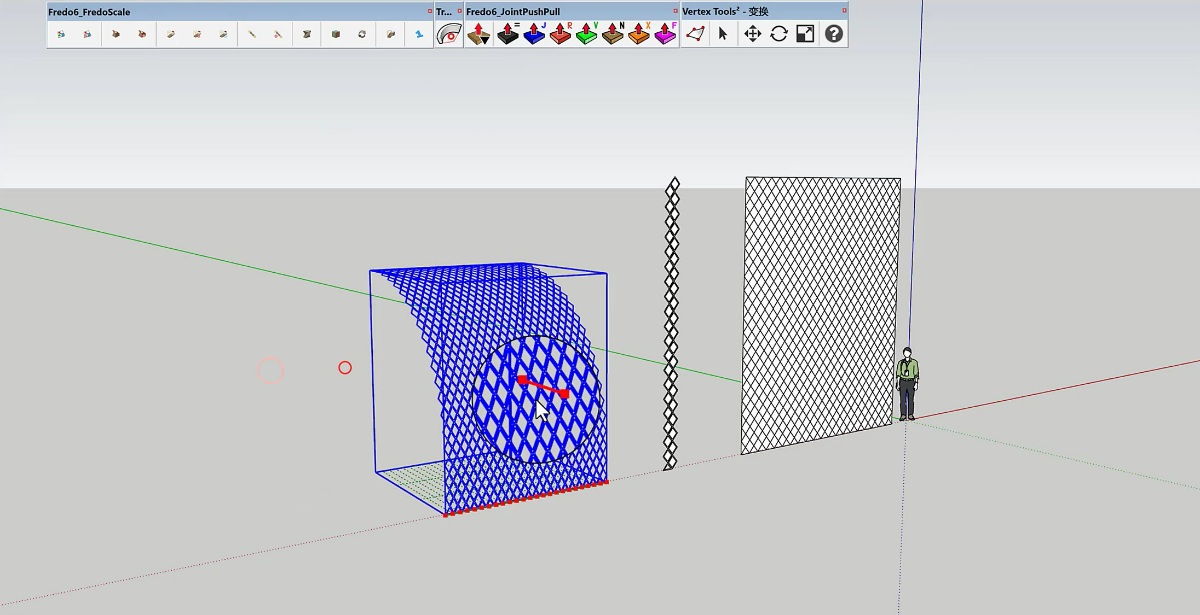Click the red vertex row at the bent mesh's base
The width and height of the screenshot is (1200, 615).
pyautogui.click(x=526, y=498)
